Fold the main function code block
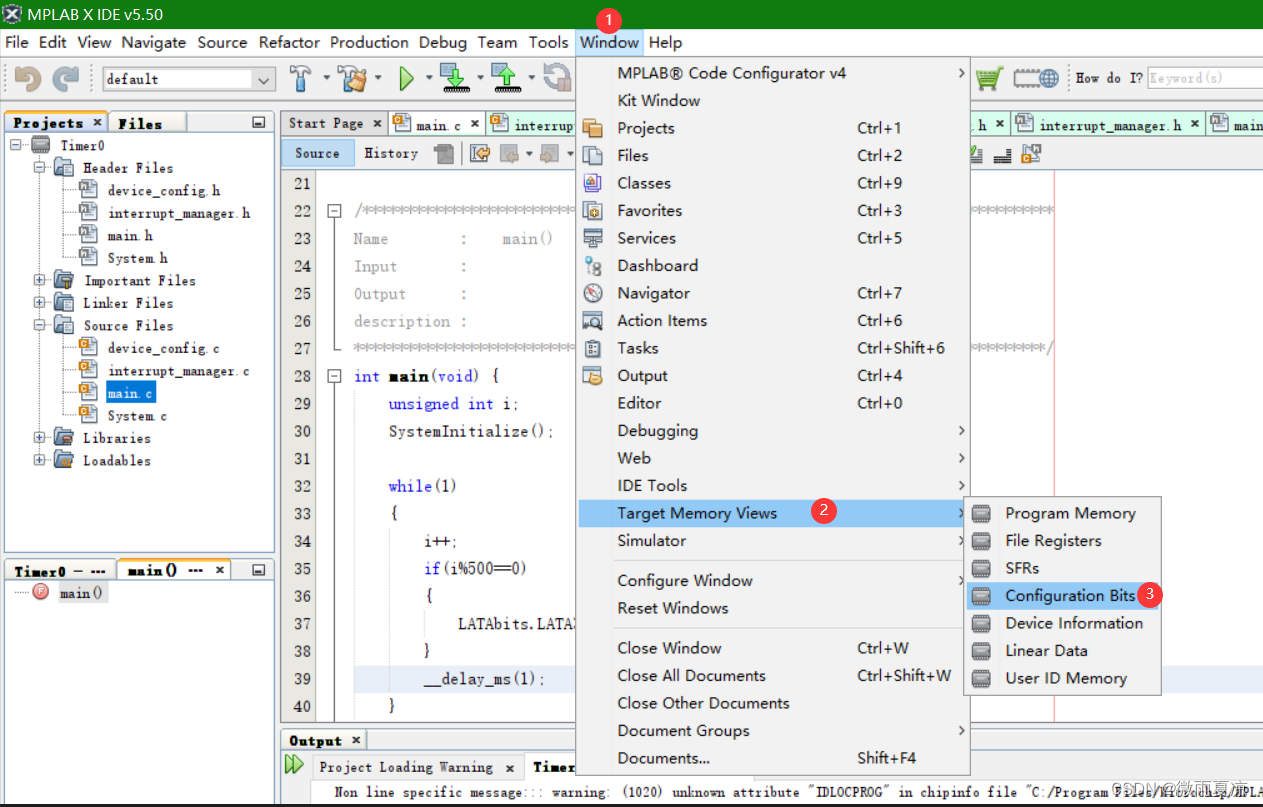The image size is (1263, 807). click(x=334, y=377)
